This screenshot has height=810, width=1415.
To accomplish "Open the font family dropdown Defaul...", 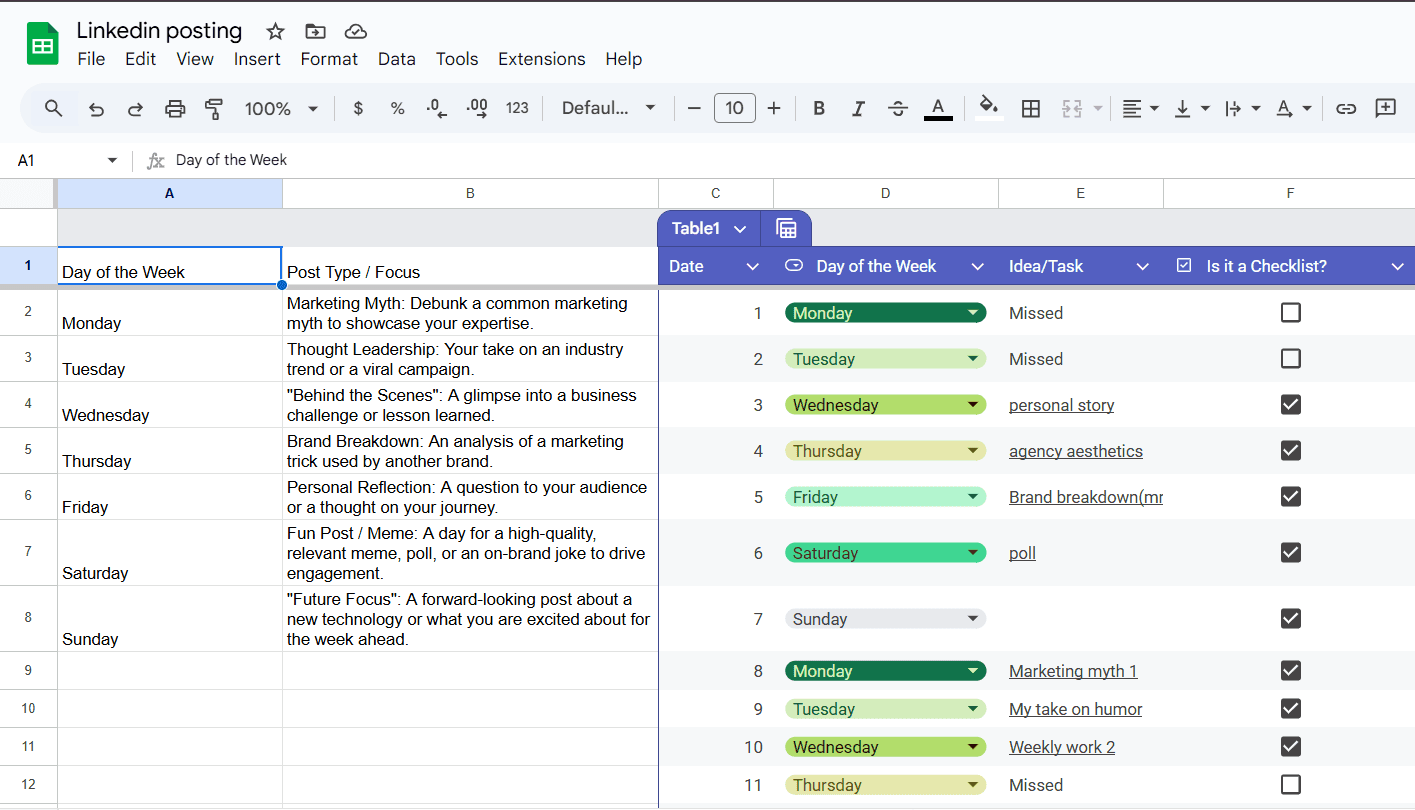I will click(x=608, y=108).
